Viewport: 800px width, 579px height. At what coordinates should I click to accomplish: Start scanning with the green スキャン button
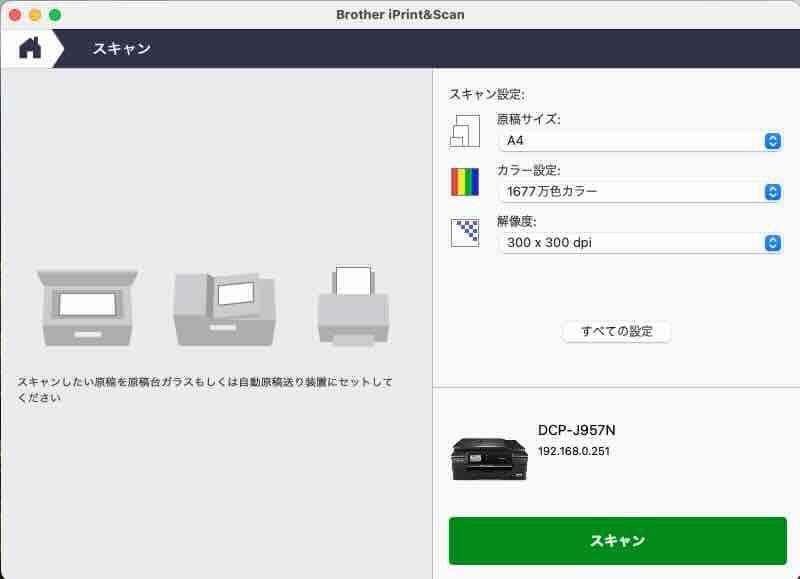tap(617, 541)
